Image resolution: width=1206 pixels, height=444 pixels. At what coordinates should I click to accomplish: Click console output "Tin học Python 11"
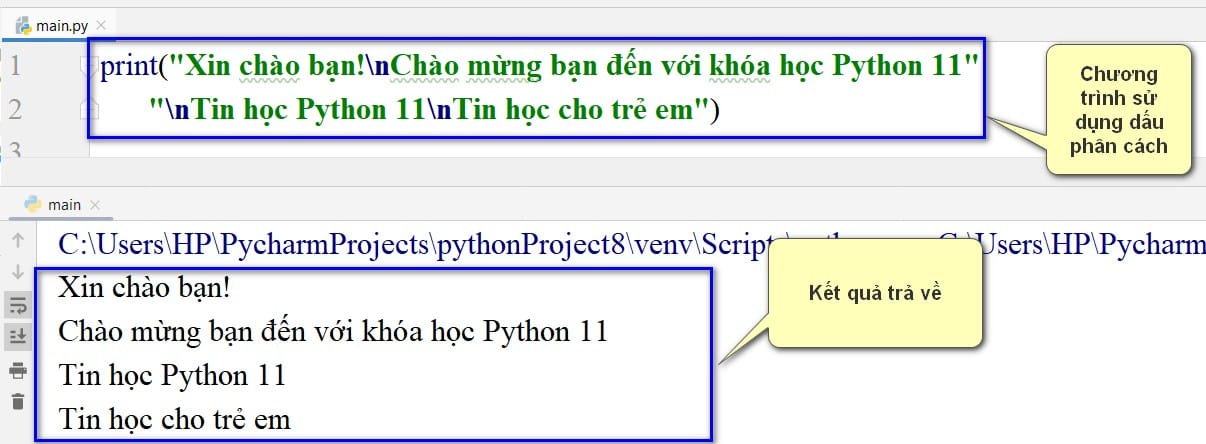click(172, 376)
